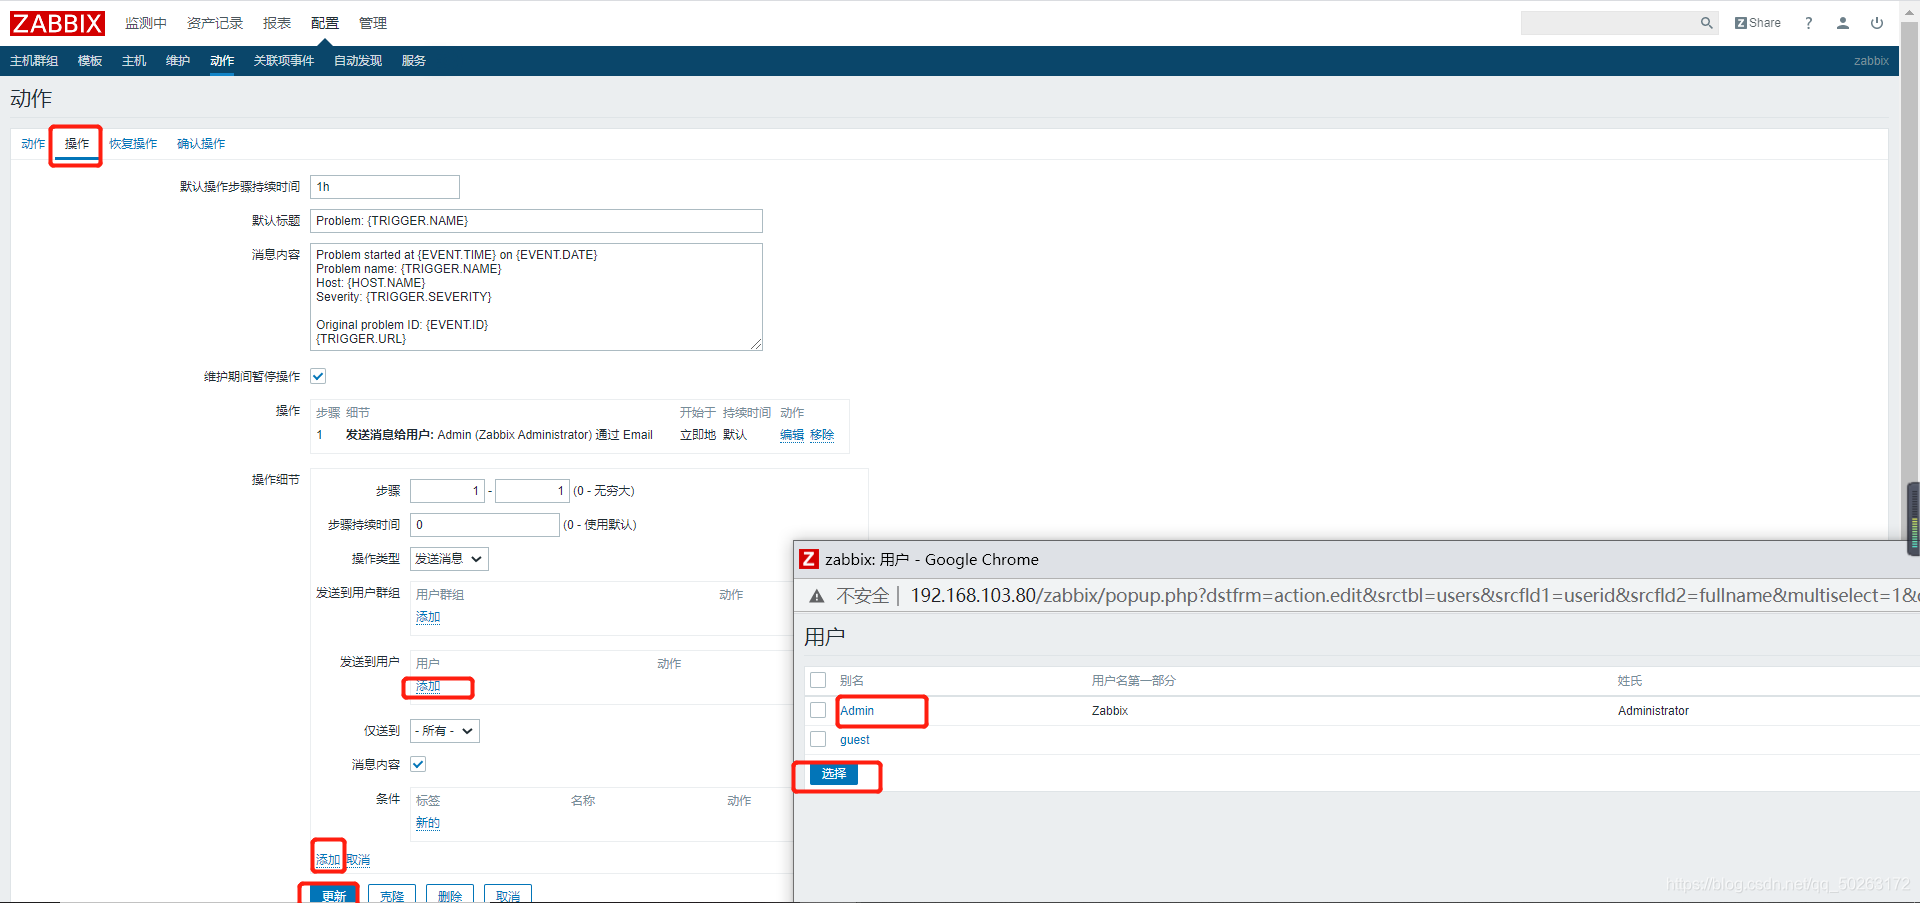Click 添加 link to add operation details
The width and height of the screenshot is (1920, 903).
tap(328, 860)
